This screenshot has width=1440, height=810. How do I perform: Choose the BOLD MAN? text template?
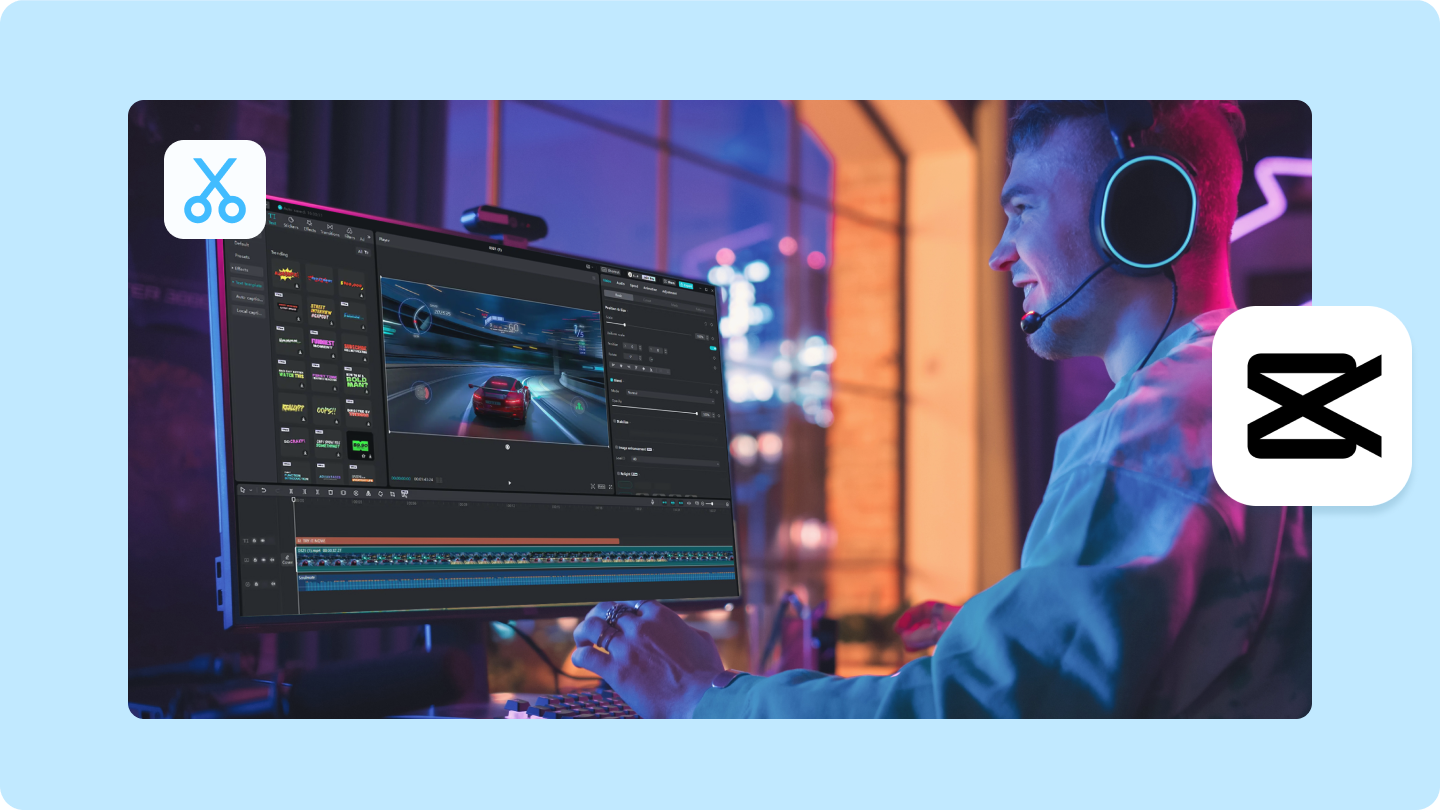(x=355, y=383)
